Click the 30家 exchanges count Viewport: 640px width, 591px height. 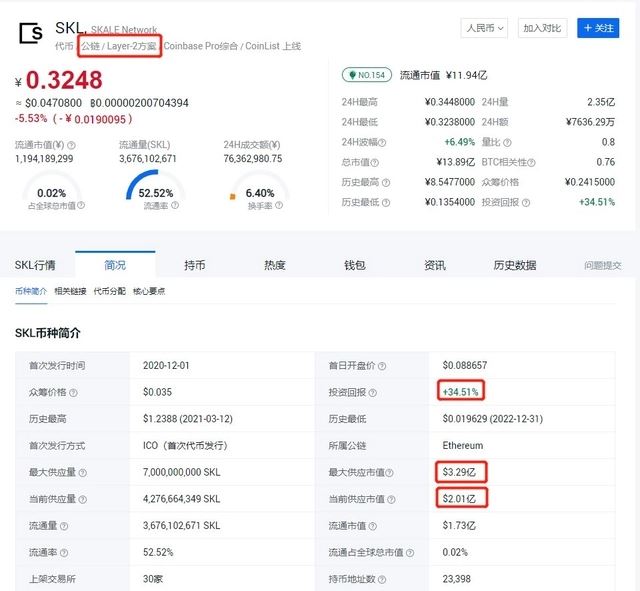[153, 579]
